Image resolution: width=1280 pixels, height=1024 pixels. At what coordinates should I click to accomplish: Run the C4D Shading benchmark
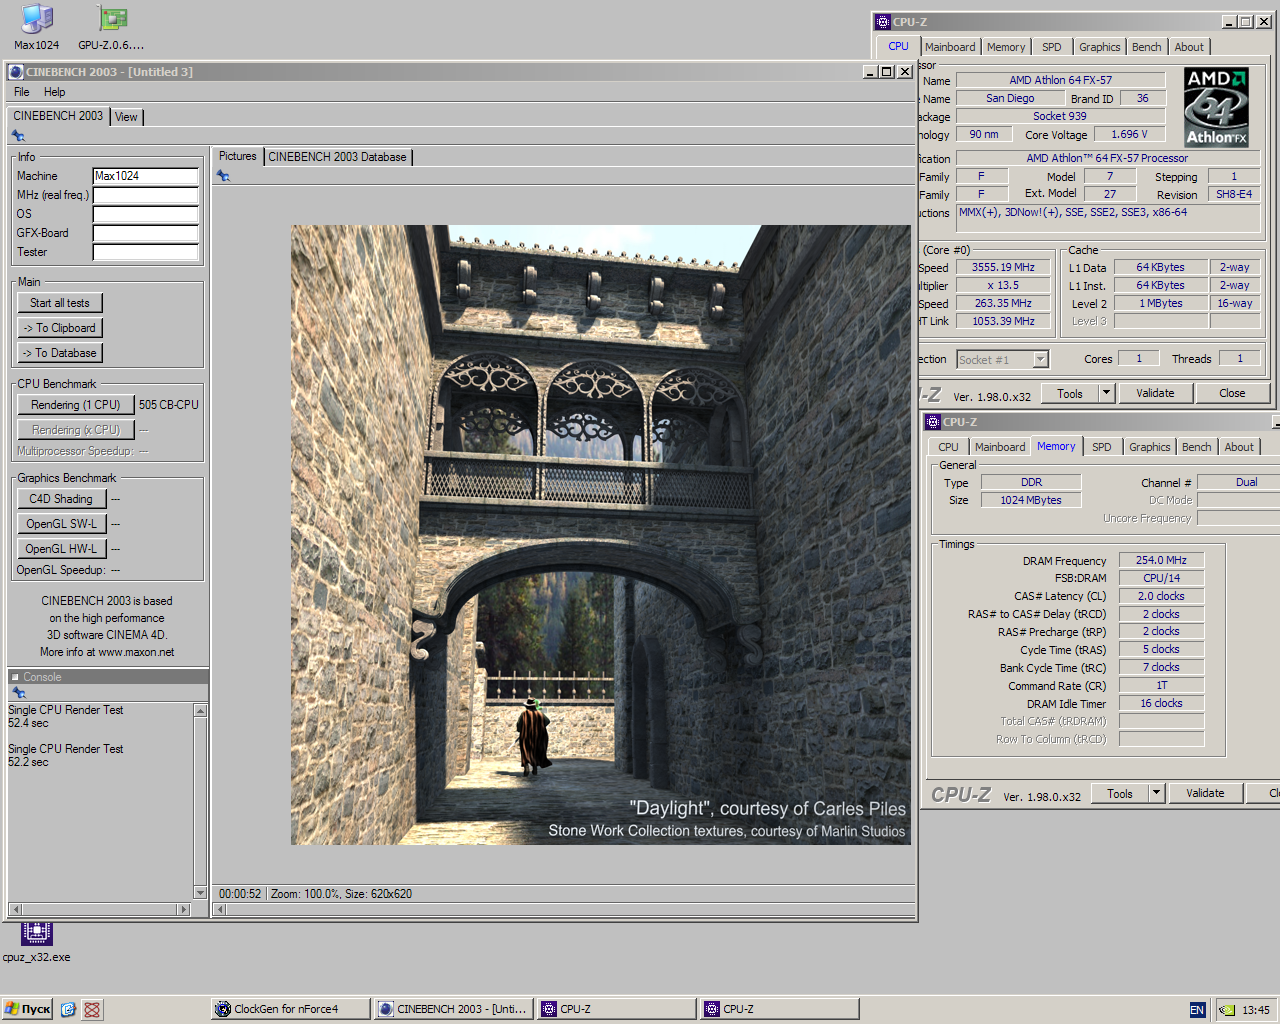click(61, 499)
